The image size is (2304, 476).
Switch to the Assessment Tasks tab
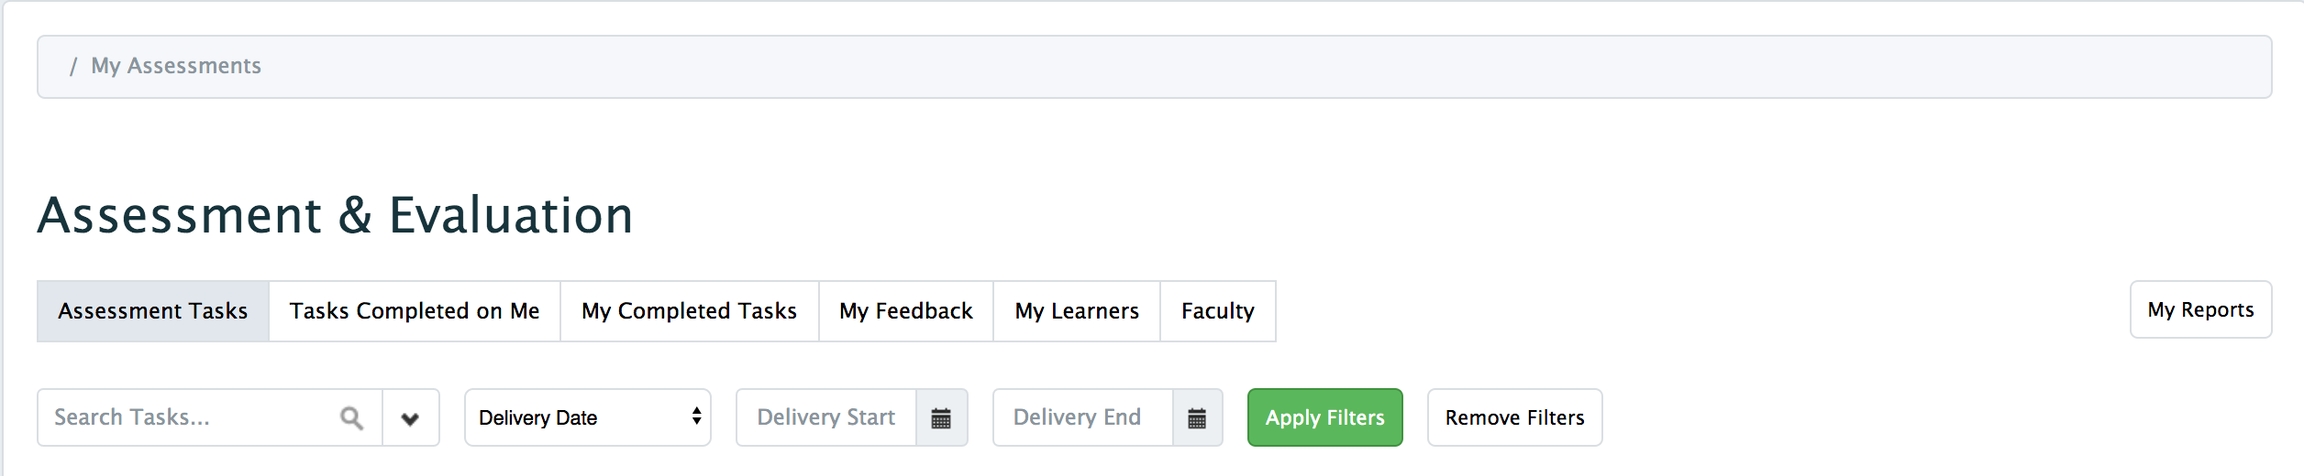[153, 311]
